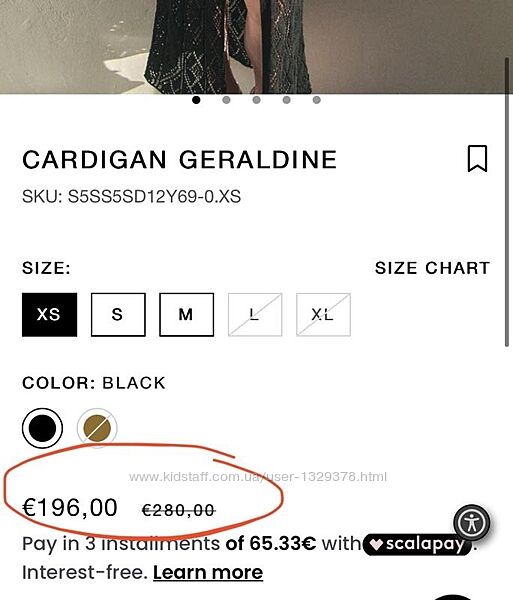
Task: Go to third image carousel dot
Action: click(256, 100)
